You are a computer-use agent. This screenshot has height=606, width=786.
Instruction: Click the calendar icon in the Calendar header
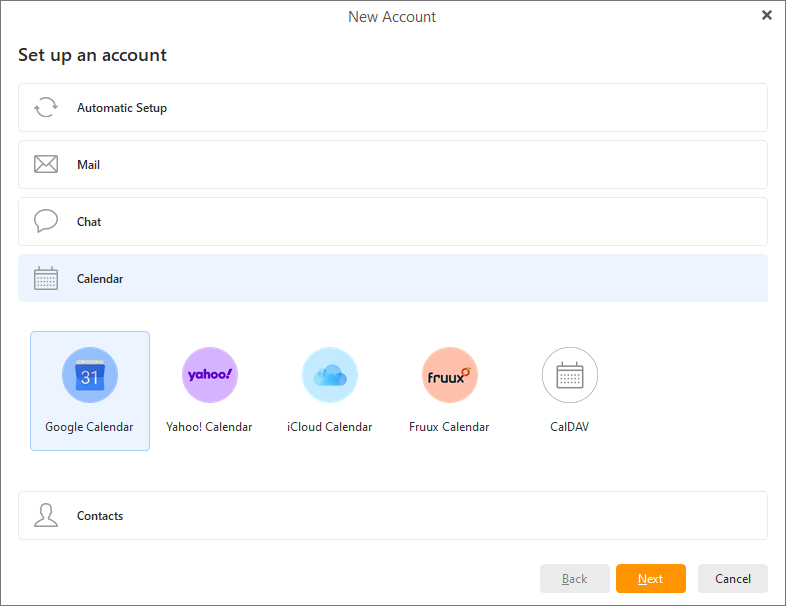point(46,279)
